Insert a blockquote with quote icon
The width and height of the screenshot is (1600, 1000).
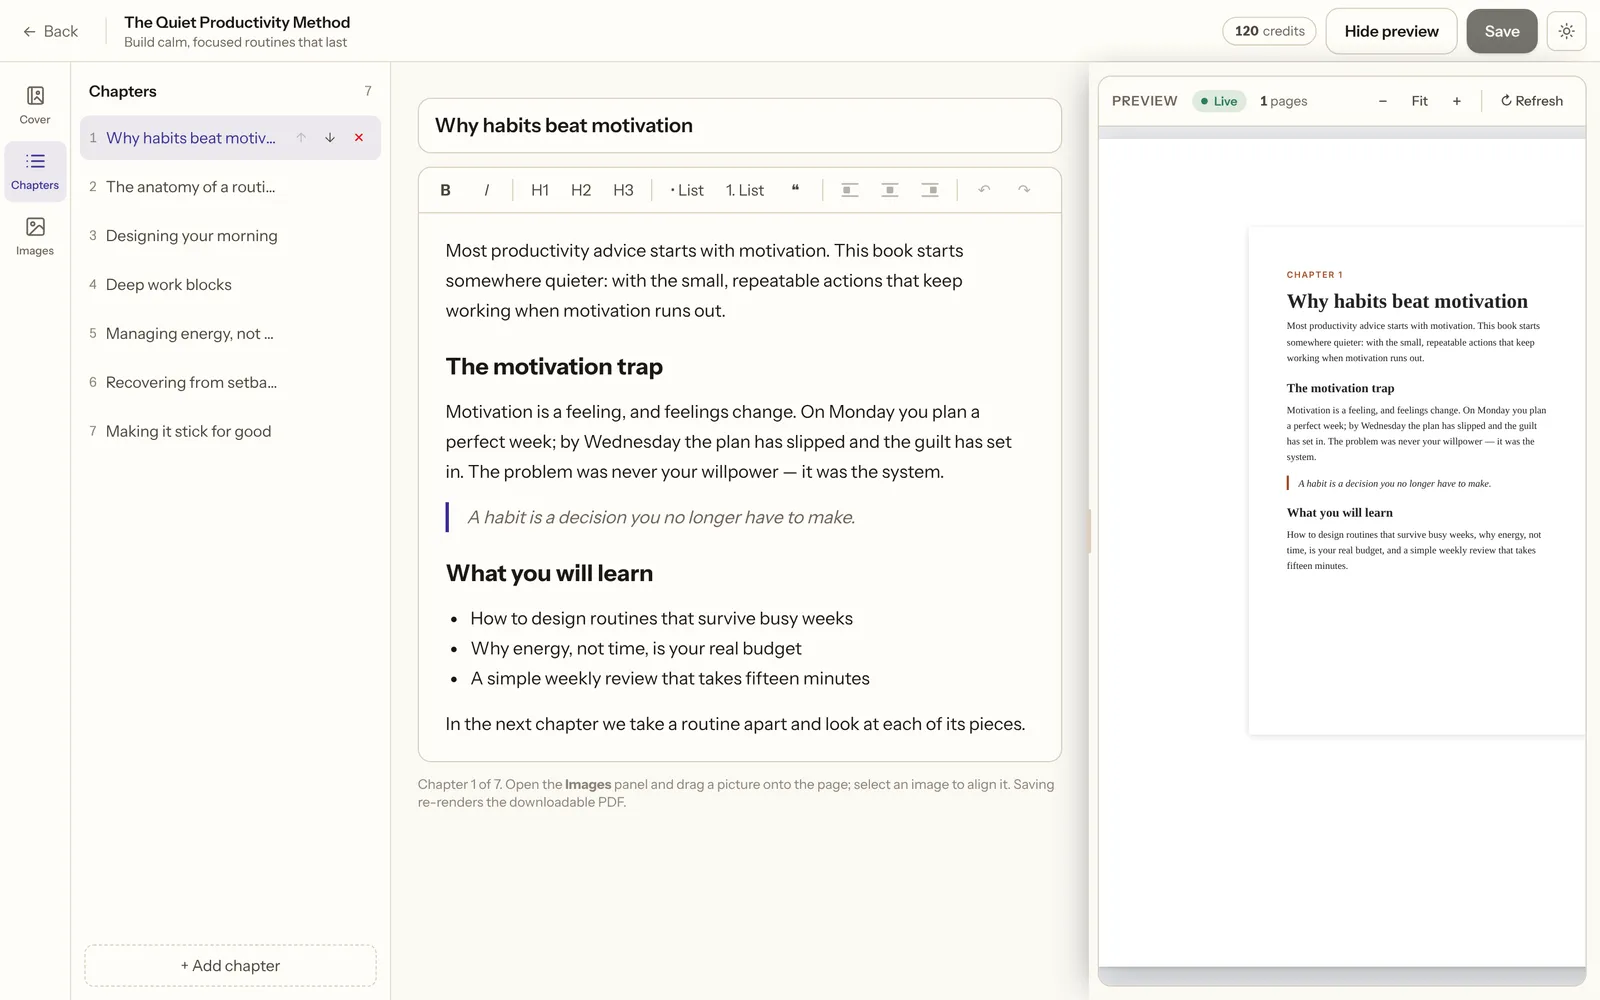click(x=795, y=190)
